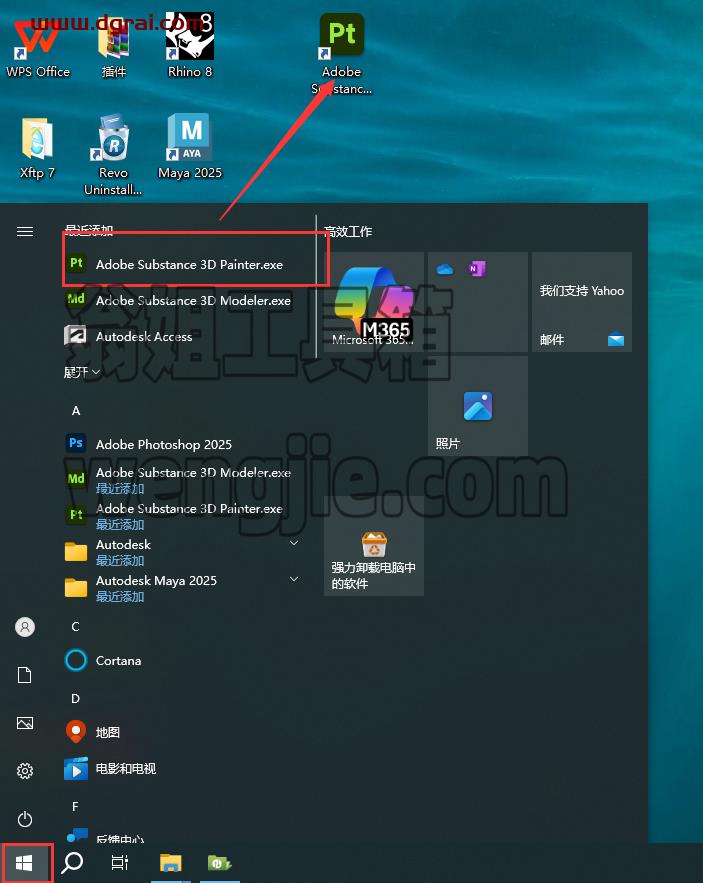Open the Power options icon
Screen dimensions: 703x883
tap(25, 818)
